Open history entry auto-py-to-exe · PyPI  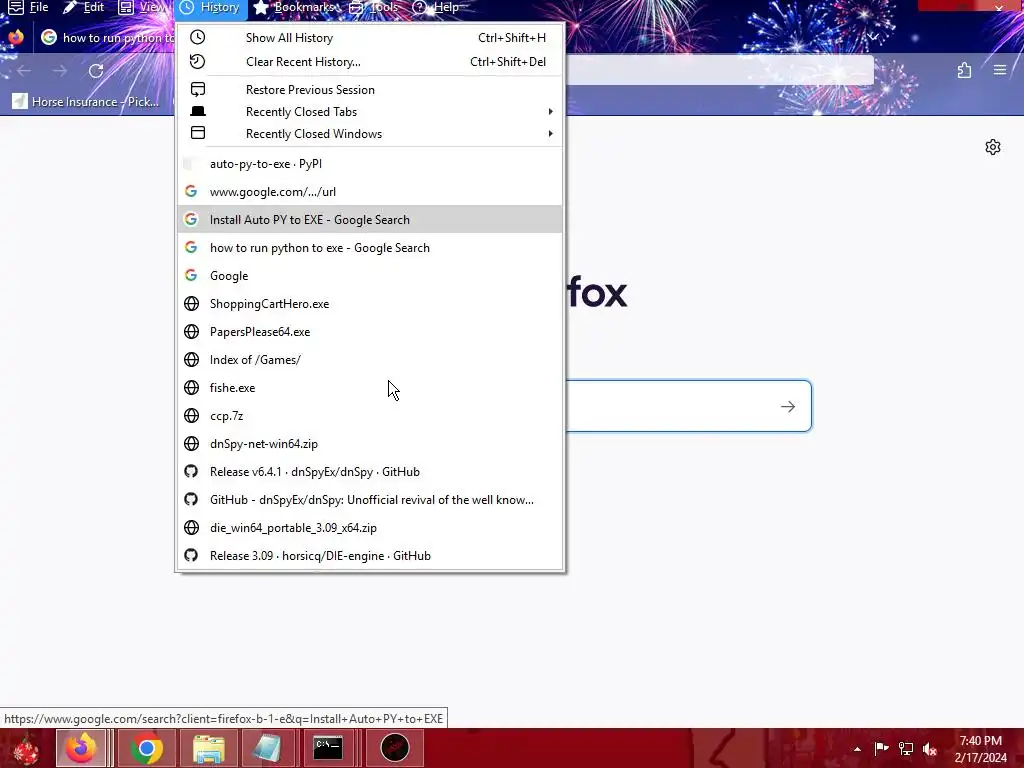pyautogui.click(x=370, y=164)
